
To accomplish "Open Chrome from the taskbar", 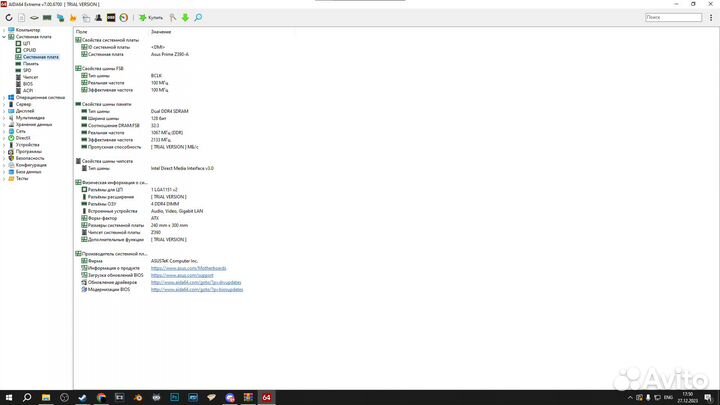I will coord(101,397).
